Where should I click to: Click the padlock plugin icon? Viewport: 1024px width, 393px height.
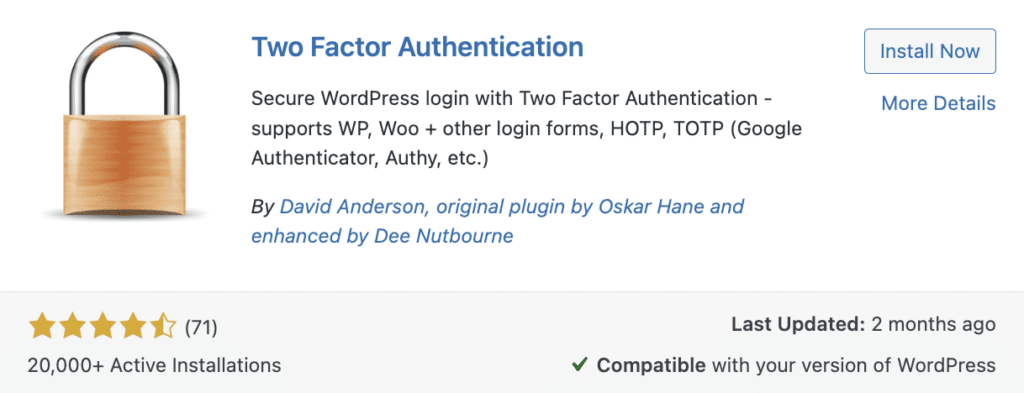point(123,124)
